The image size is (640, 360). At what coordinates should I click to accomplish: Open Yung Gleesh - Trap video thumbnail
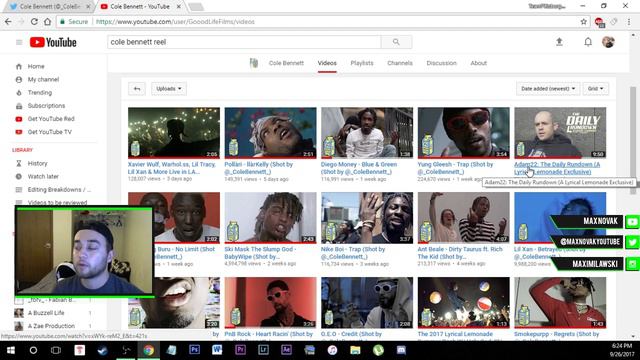(x=464, y=133)
